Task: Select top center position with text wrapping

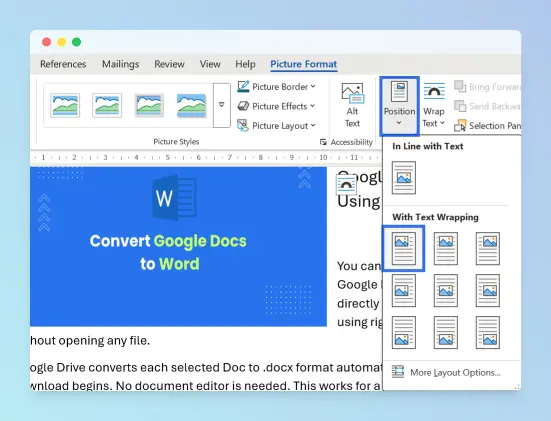Action: click(x=446, y=248)
